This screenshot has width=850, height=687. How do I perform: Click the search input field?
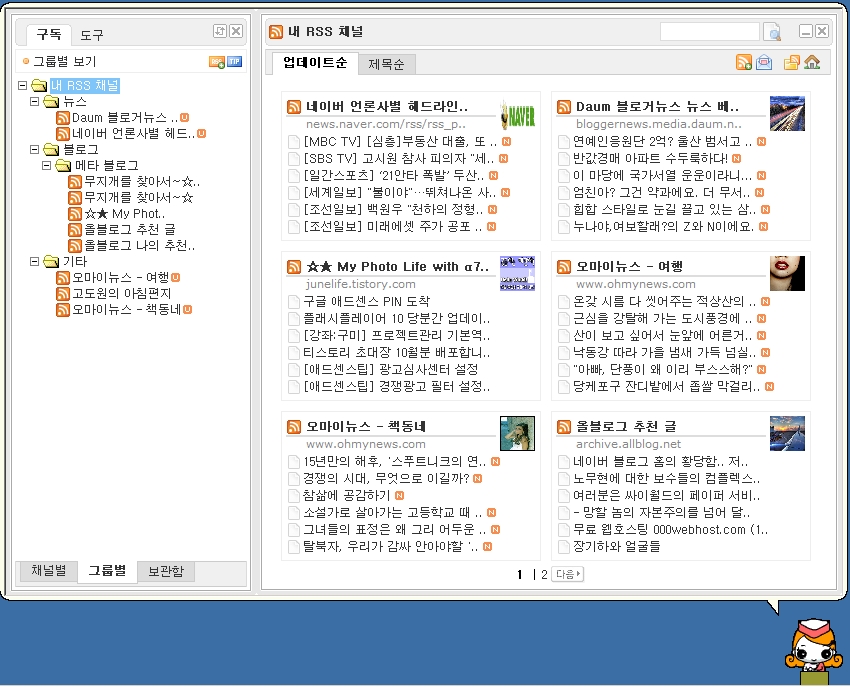click(x=710, y=32)
